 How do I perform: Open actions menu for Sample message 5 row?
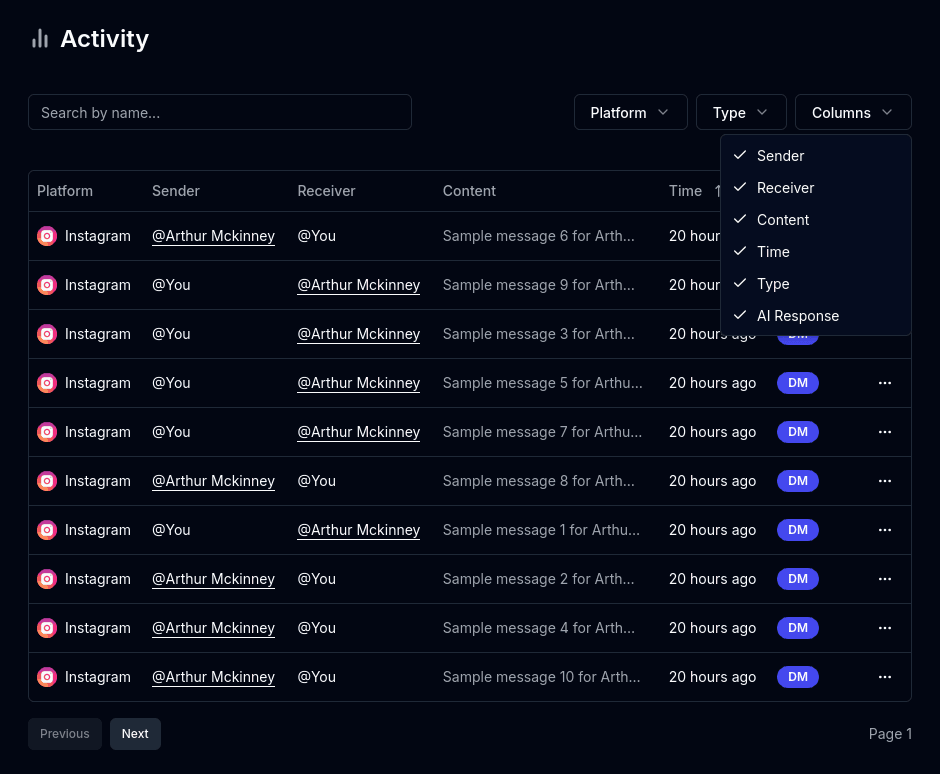click(x=884, y=383)
